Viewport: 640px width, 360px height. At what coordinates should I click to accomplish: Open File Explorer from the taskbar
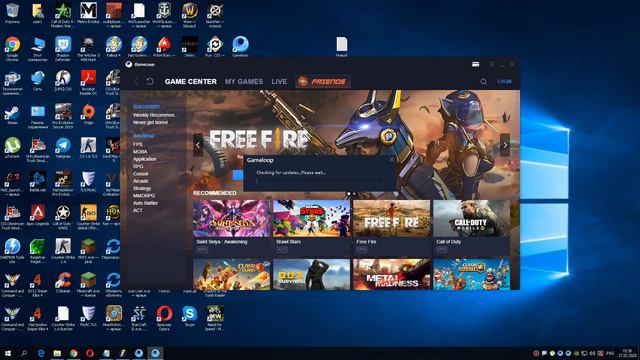57,353
